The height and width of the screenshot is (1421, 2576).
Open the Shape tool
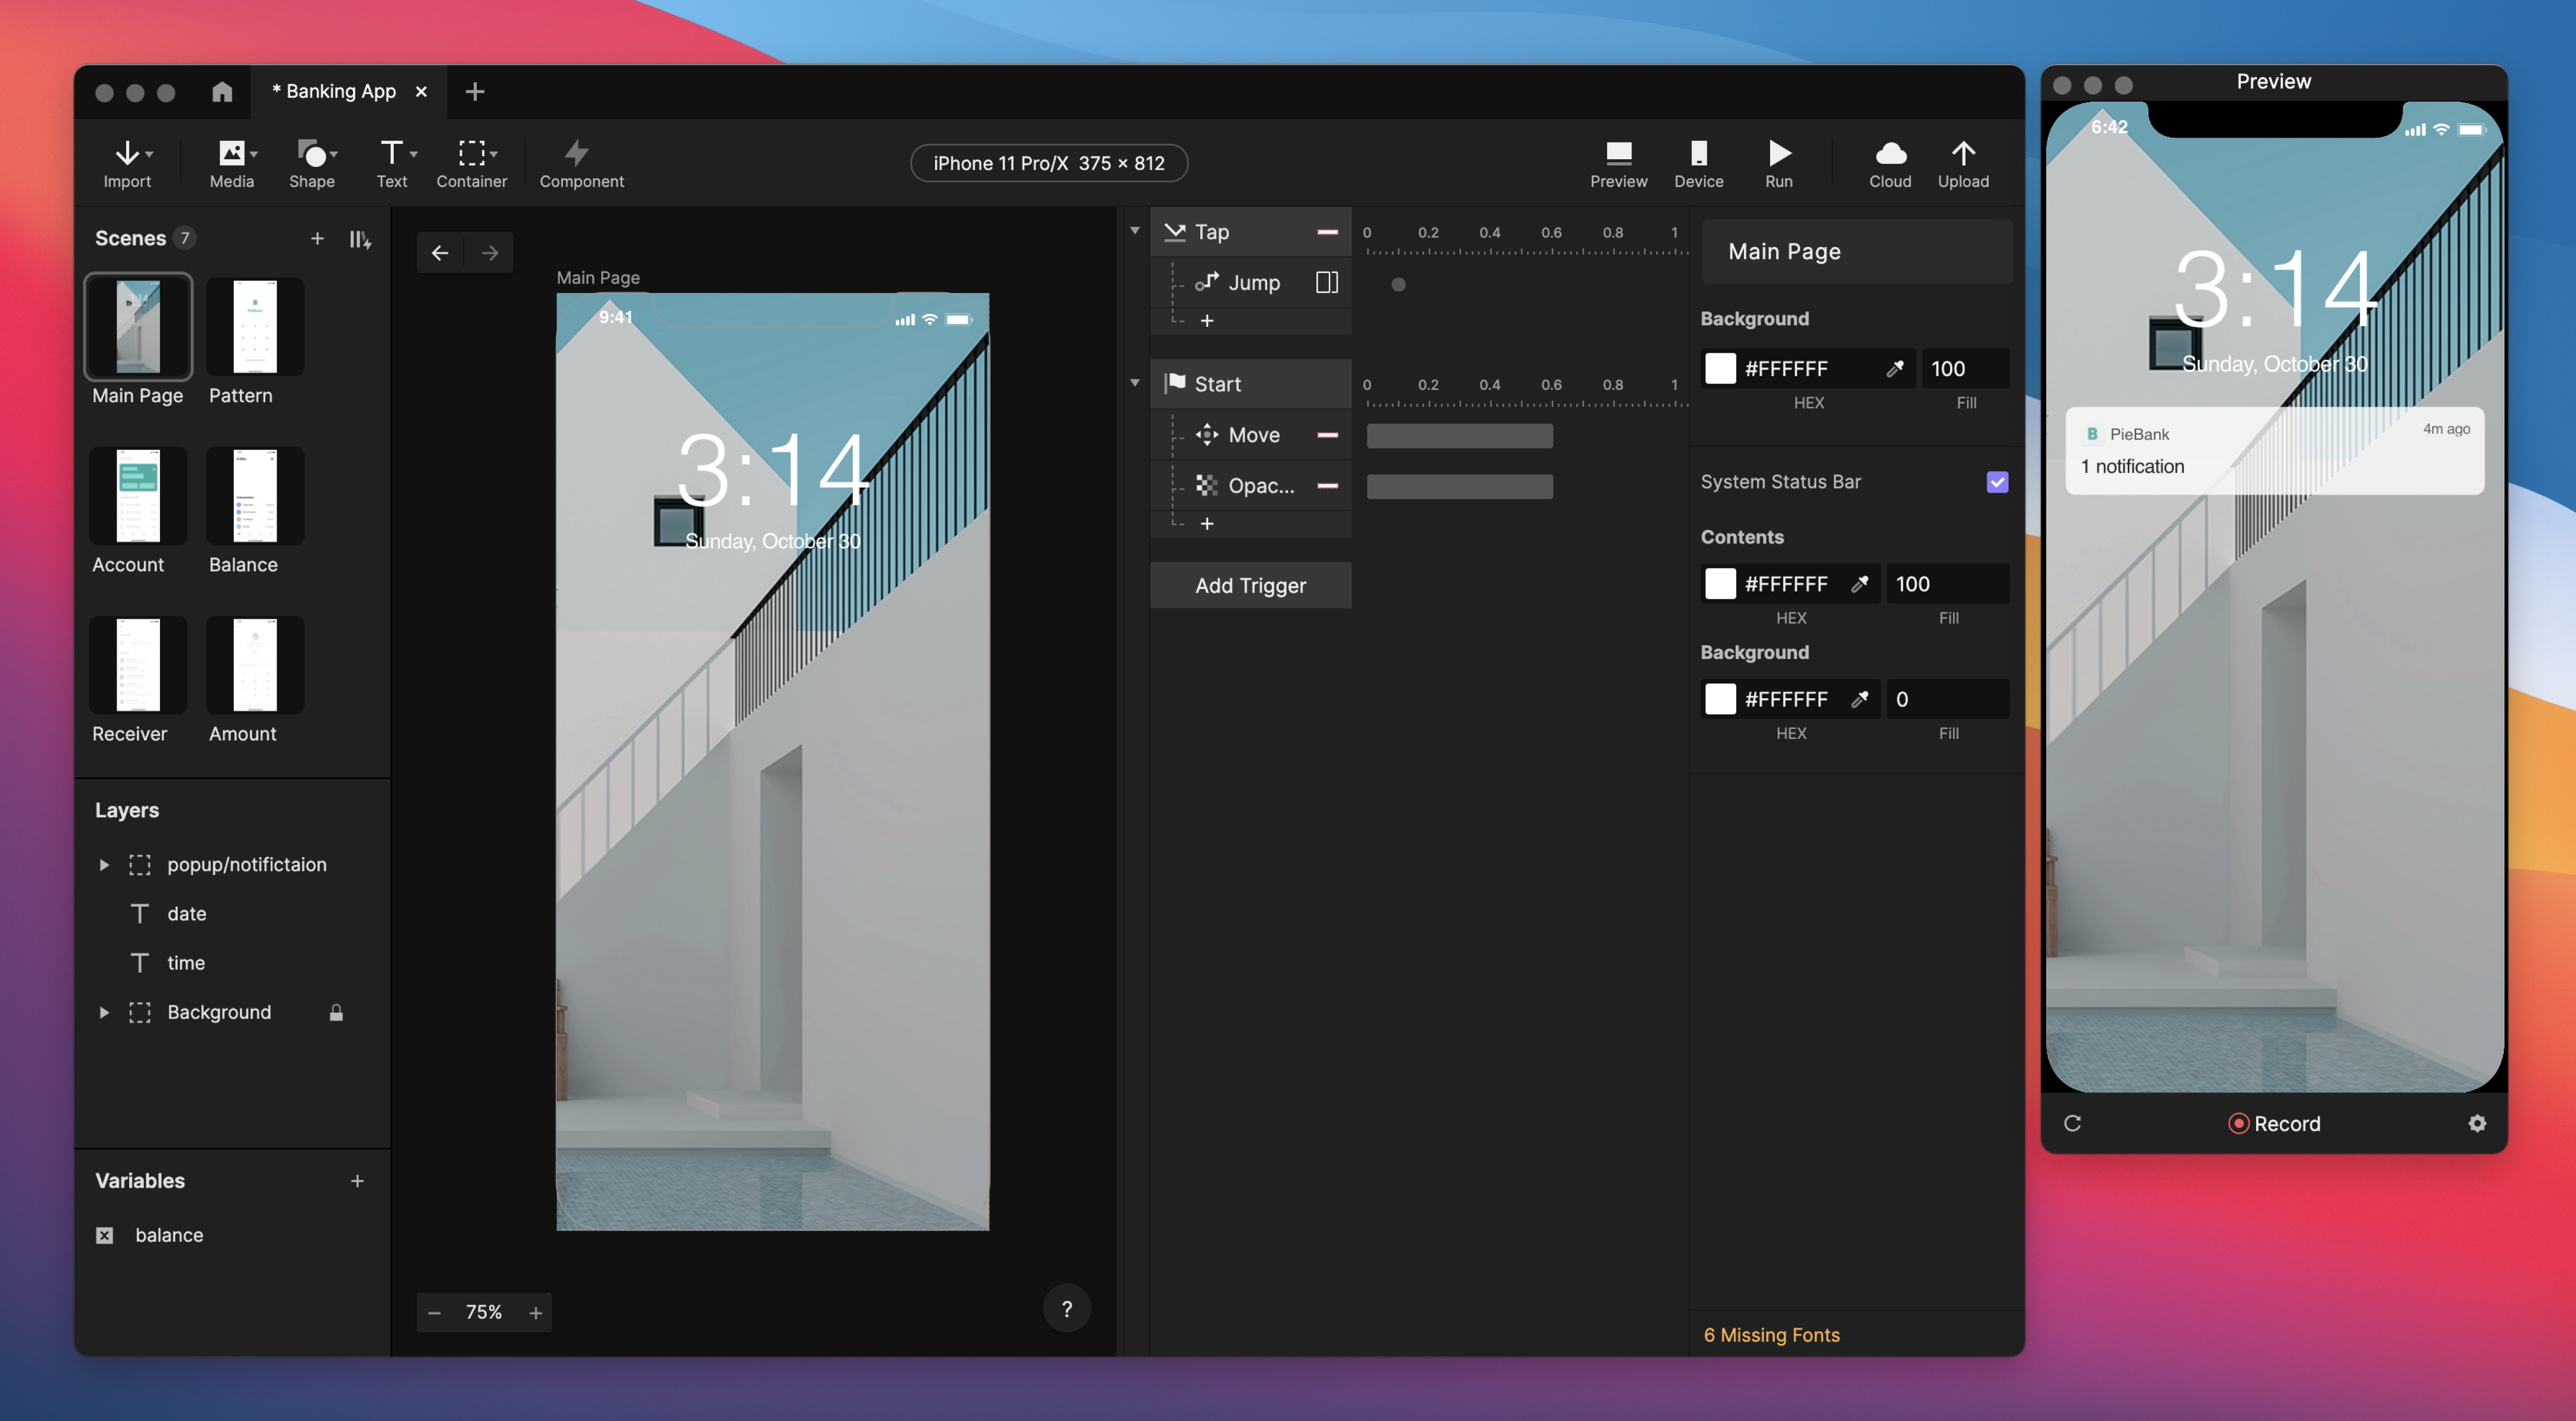click(312, 154)
